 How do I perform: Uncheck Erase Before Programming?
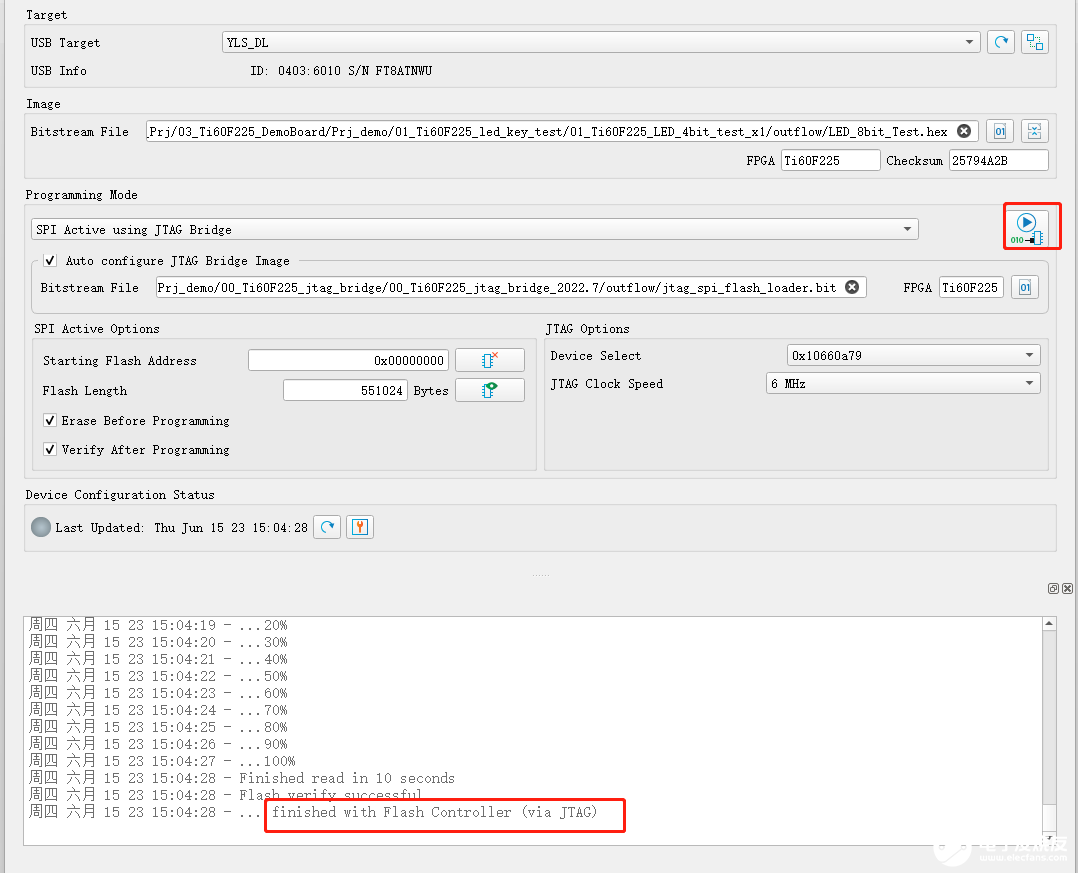tap(50, 421)
